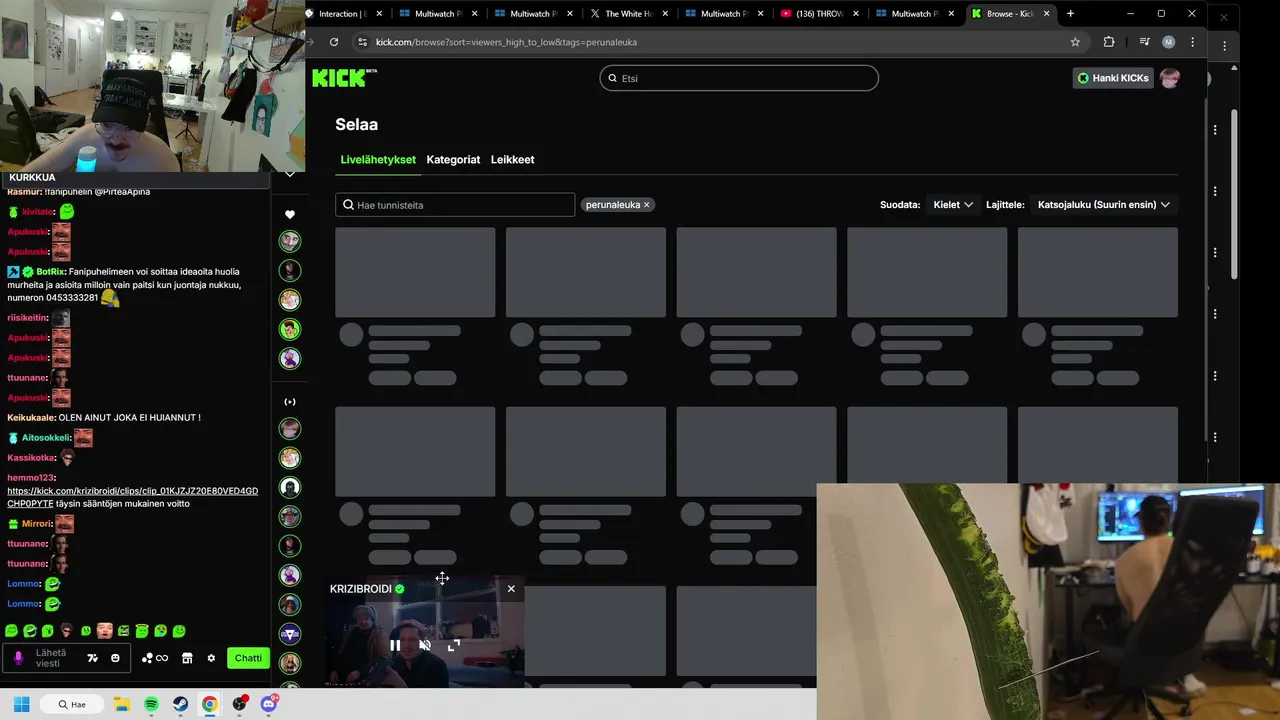Collapse the chat header chevron
This screenshot has width=1280, height=720.
[289, 175]
